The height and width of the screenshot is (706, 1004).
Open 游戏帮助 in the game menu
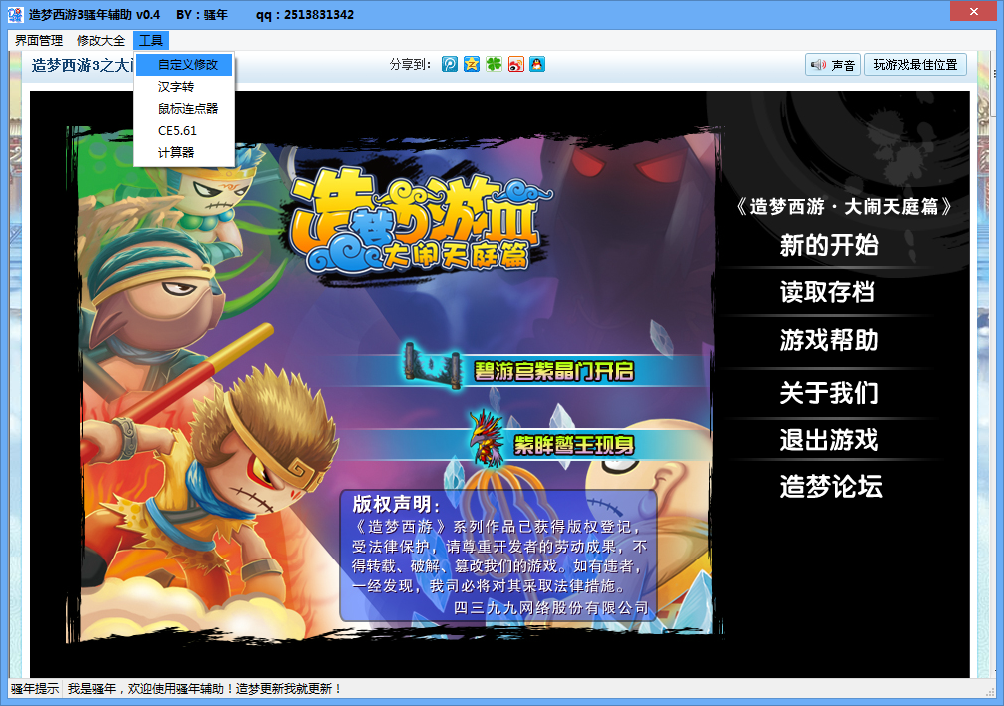[x=829, y=340]
